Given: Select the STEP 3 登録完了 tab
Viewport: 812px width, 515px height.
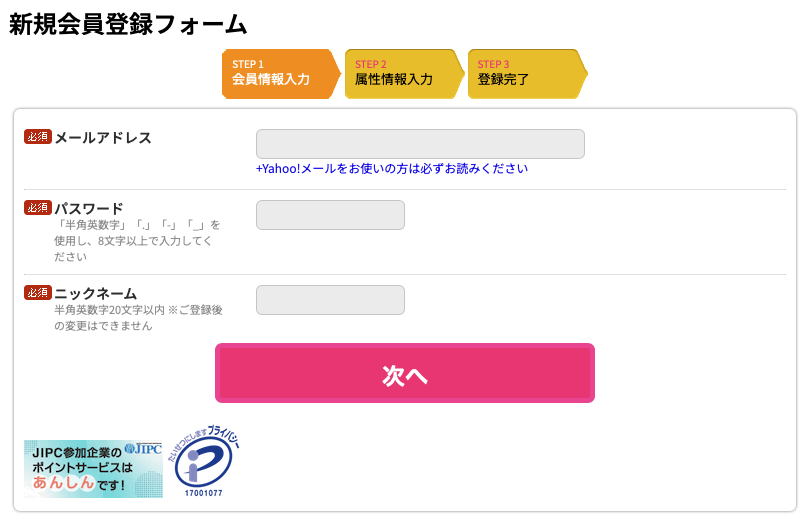Looking at the screenshot, I should [527, 74].
